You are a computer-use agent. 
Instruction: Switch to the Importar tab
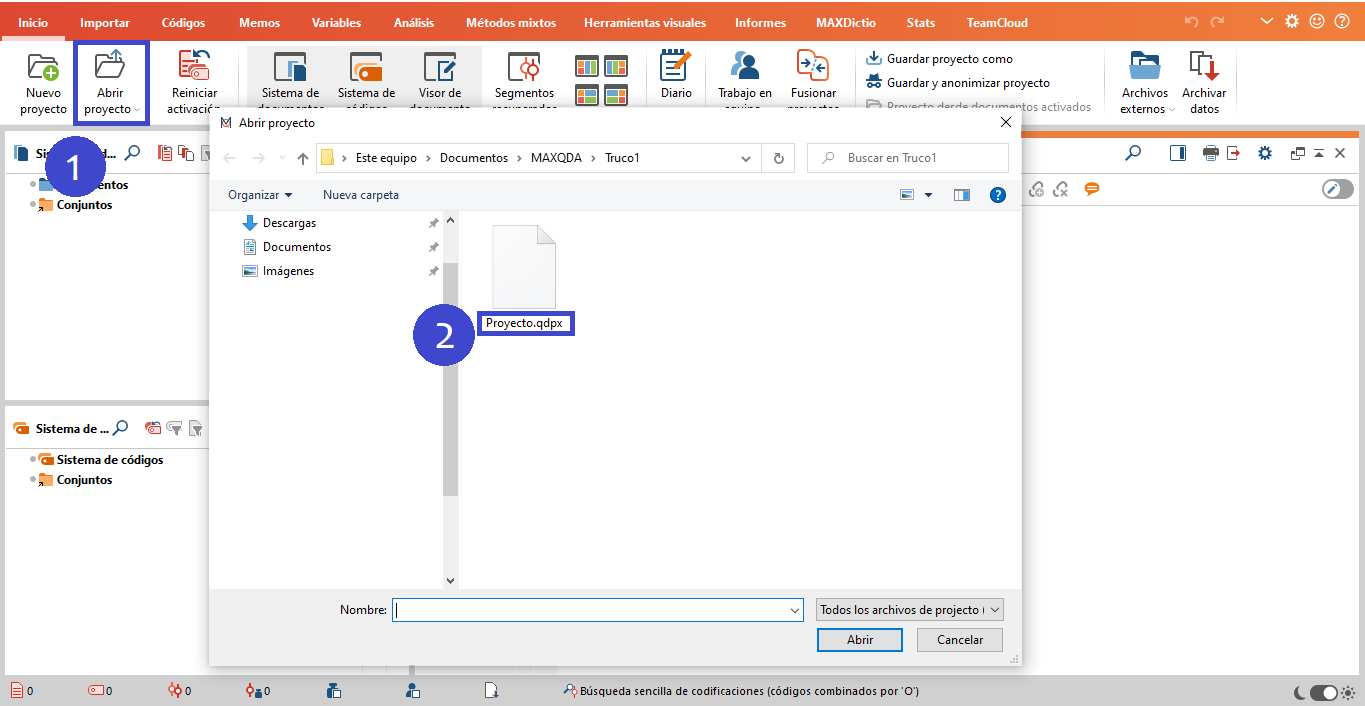105,22
